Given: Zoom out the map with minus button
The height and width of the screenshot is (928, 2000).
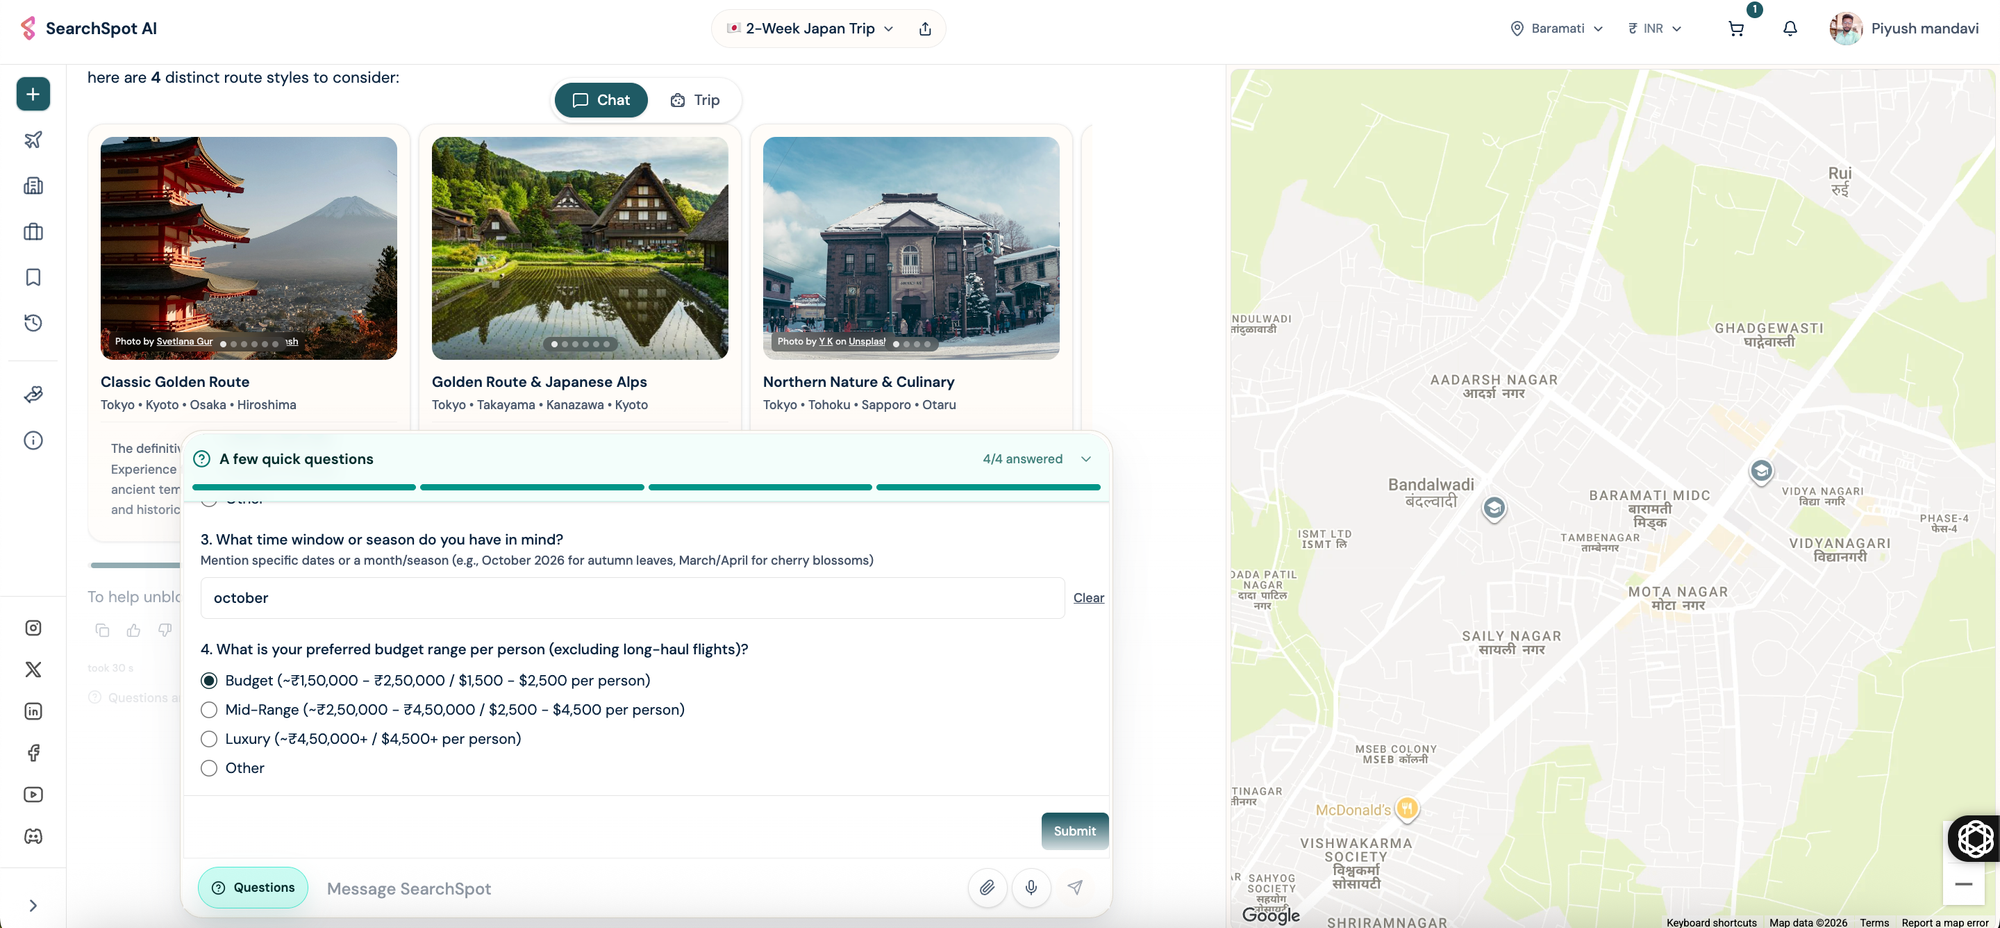Looking at the screenshot, I should 1963,884.
